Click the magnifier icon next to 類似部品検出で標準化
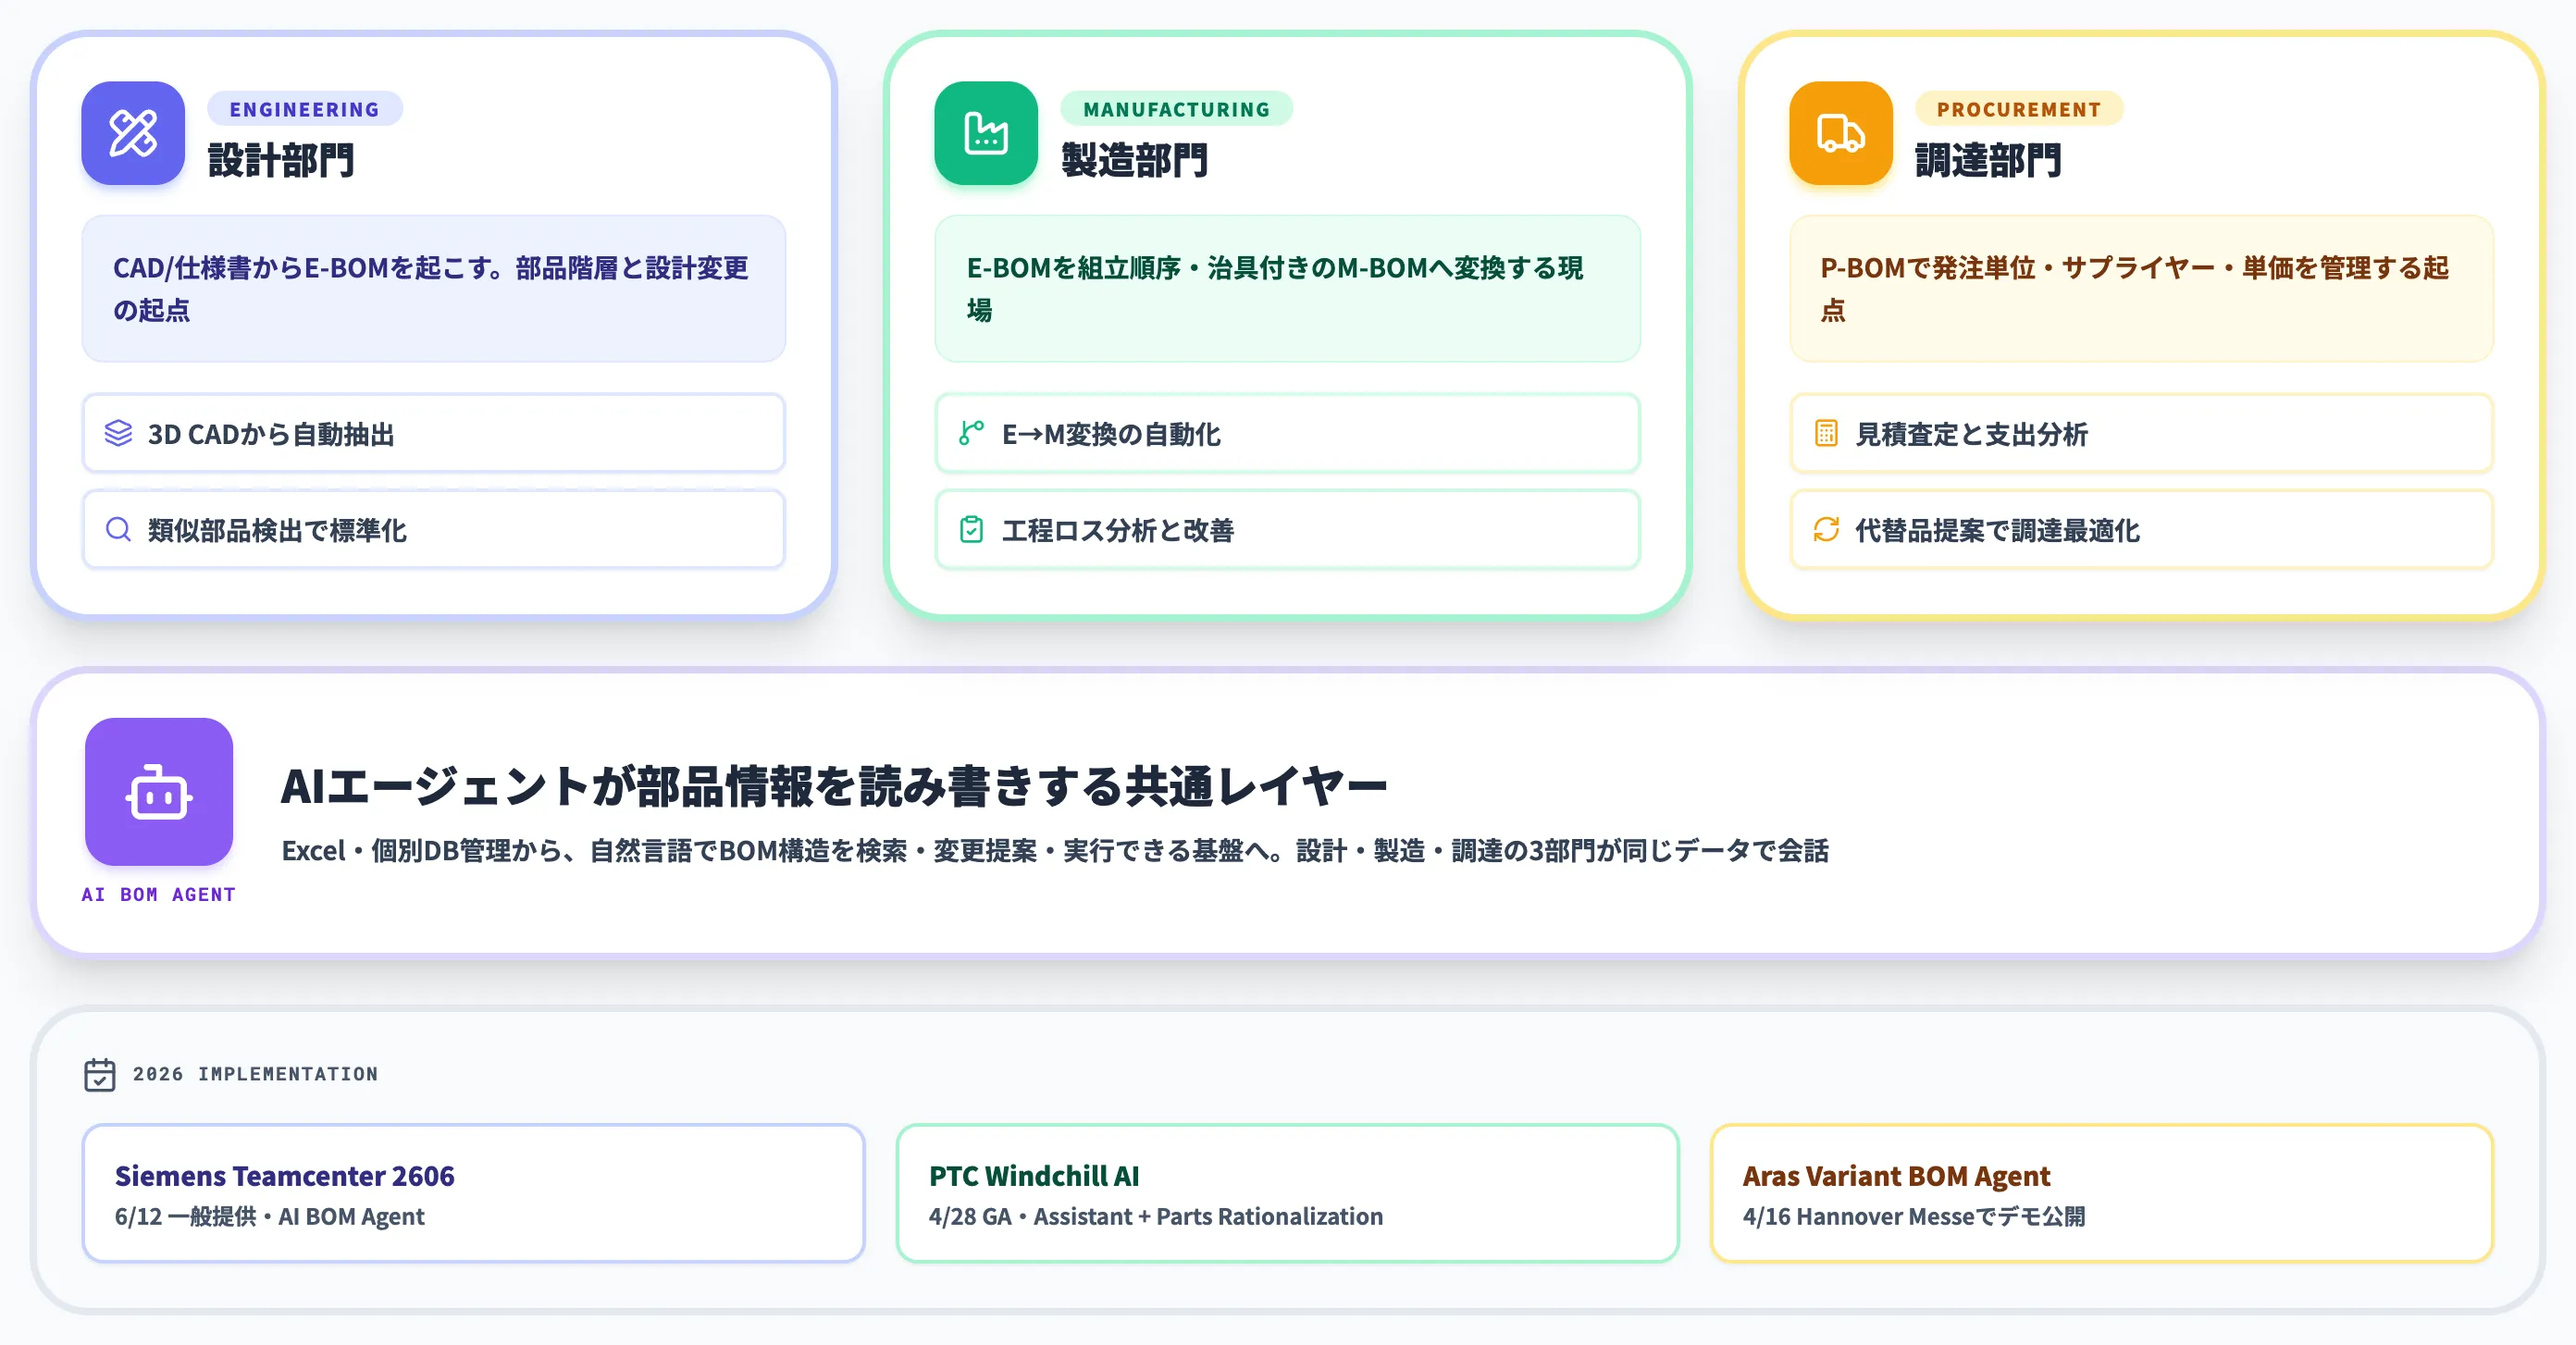The width and height of the screenshot is (2576, 1345). pyautogui.click(x=119, y=529)
